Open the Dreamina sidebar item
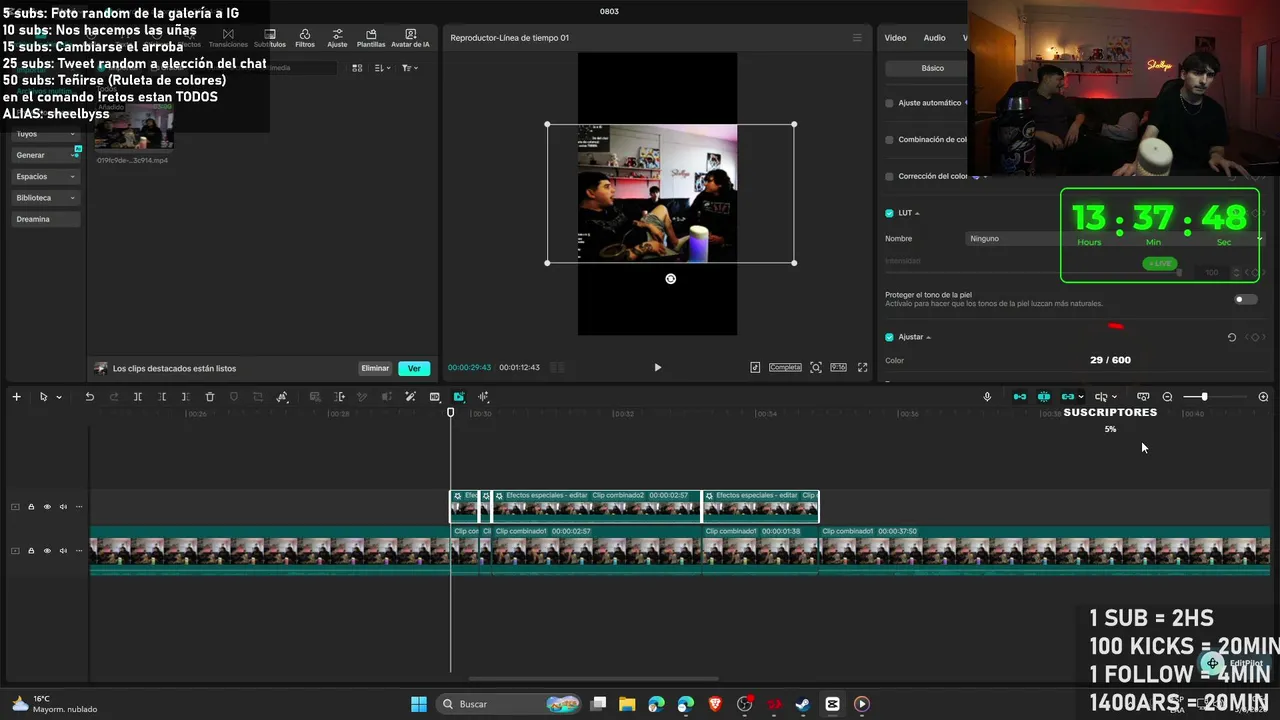Screen dimensions: 1280x720 46,219
